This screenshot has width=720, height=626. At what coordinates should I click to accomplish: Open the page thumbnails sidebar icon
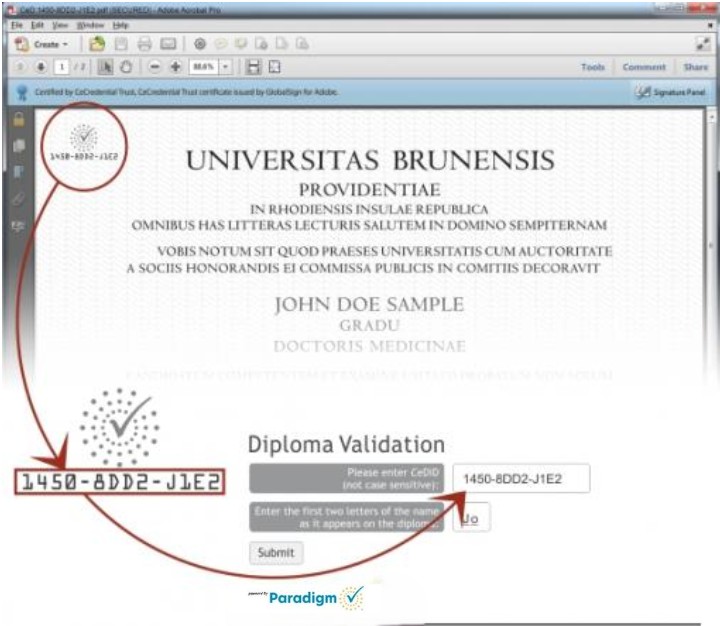(x=19, y=146)
